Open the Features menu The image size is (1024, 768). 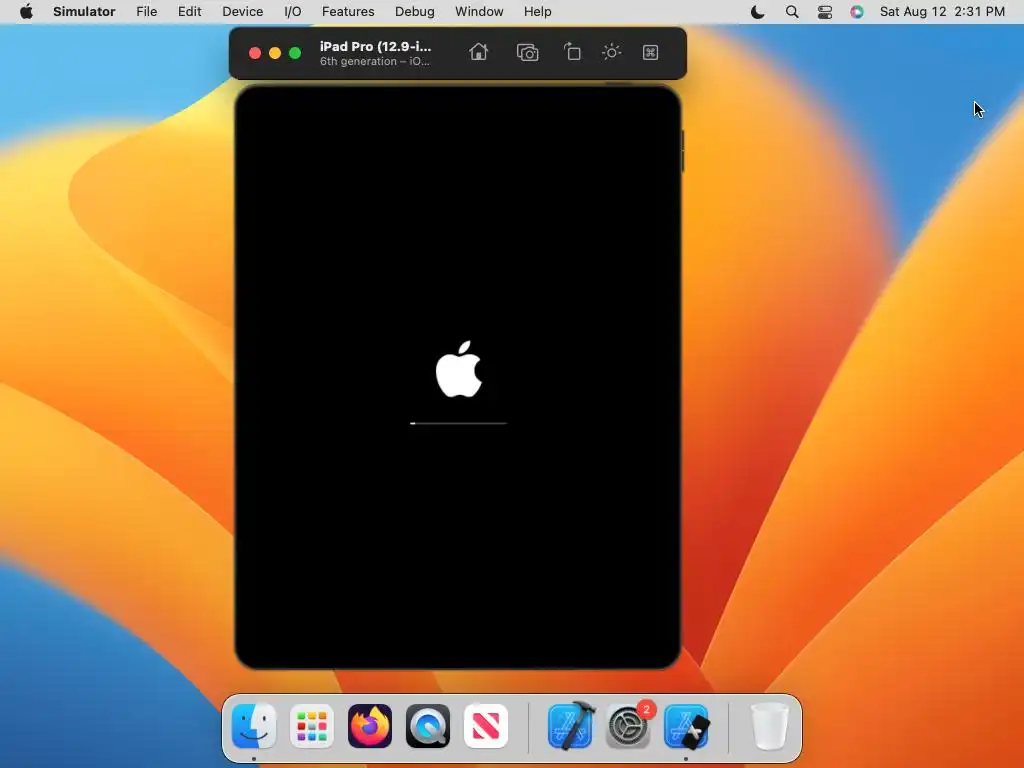348,12
